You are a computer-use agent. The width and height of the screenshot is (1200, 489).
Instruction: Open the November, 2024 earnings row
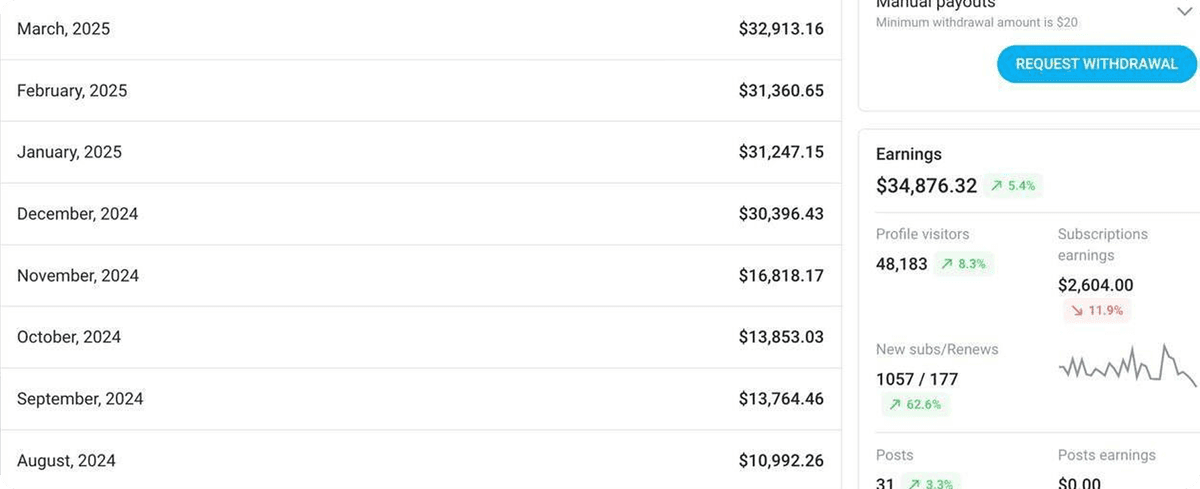click(420, 276)
